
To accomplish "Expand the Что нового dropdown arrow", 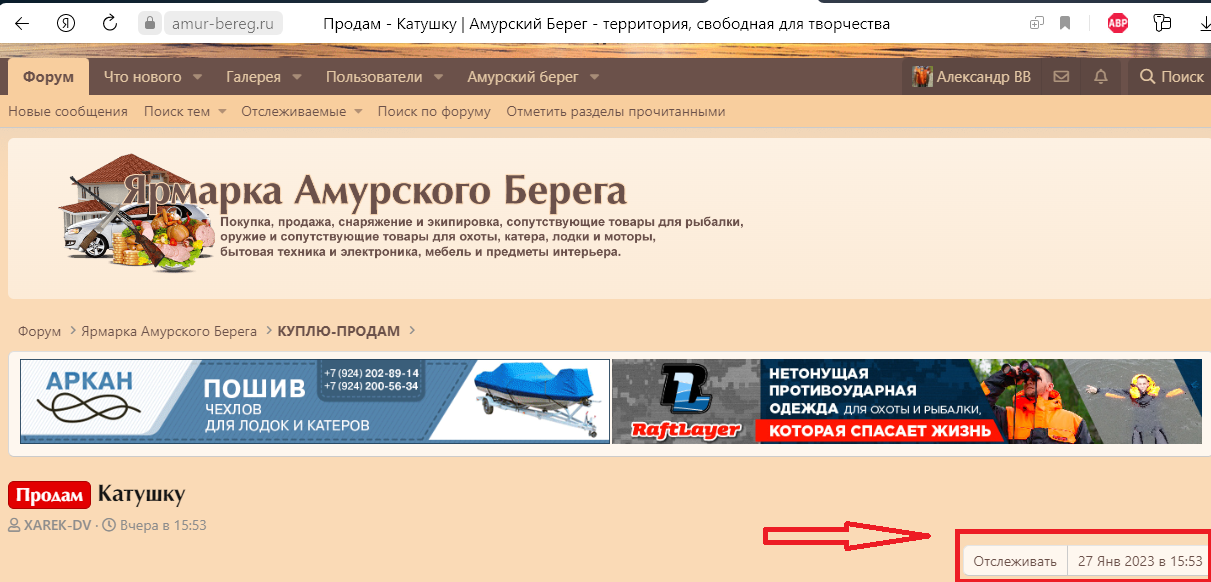I will click(x=197, y=77).
